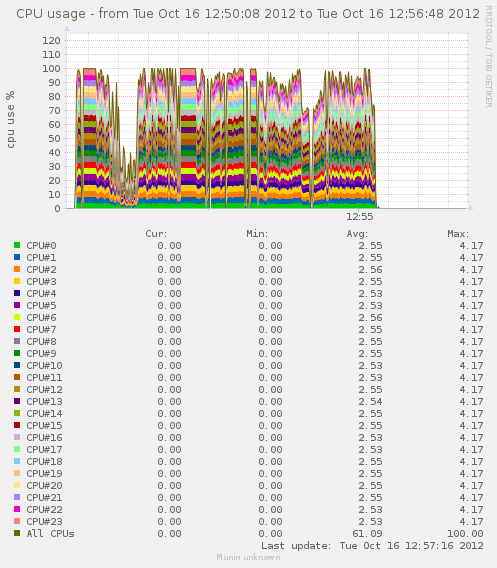Click the blue CPU#1 legend swatch
This screenshot has height=568, width=497.
pos(17,257)
